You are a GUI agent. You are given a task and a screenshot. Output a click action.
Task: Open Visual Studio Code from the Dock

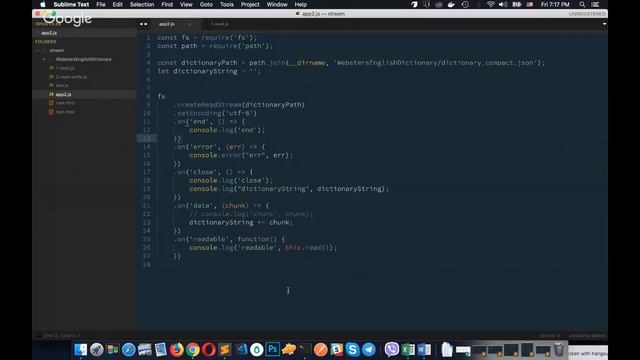[241, 350]
